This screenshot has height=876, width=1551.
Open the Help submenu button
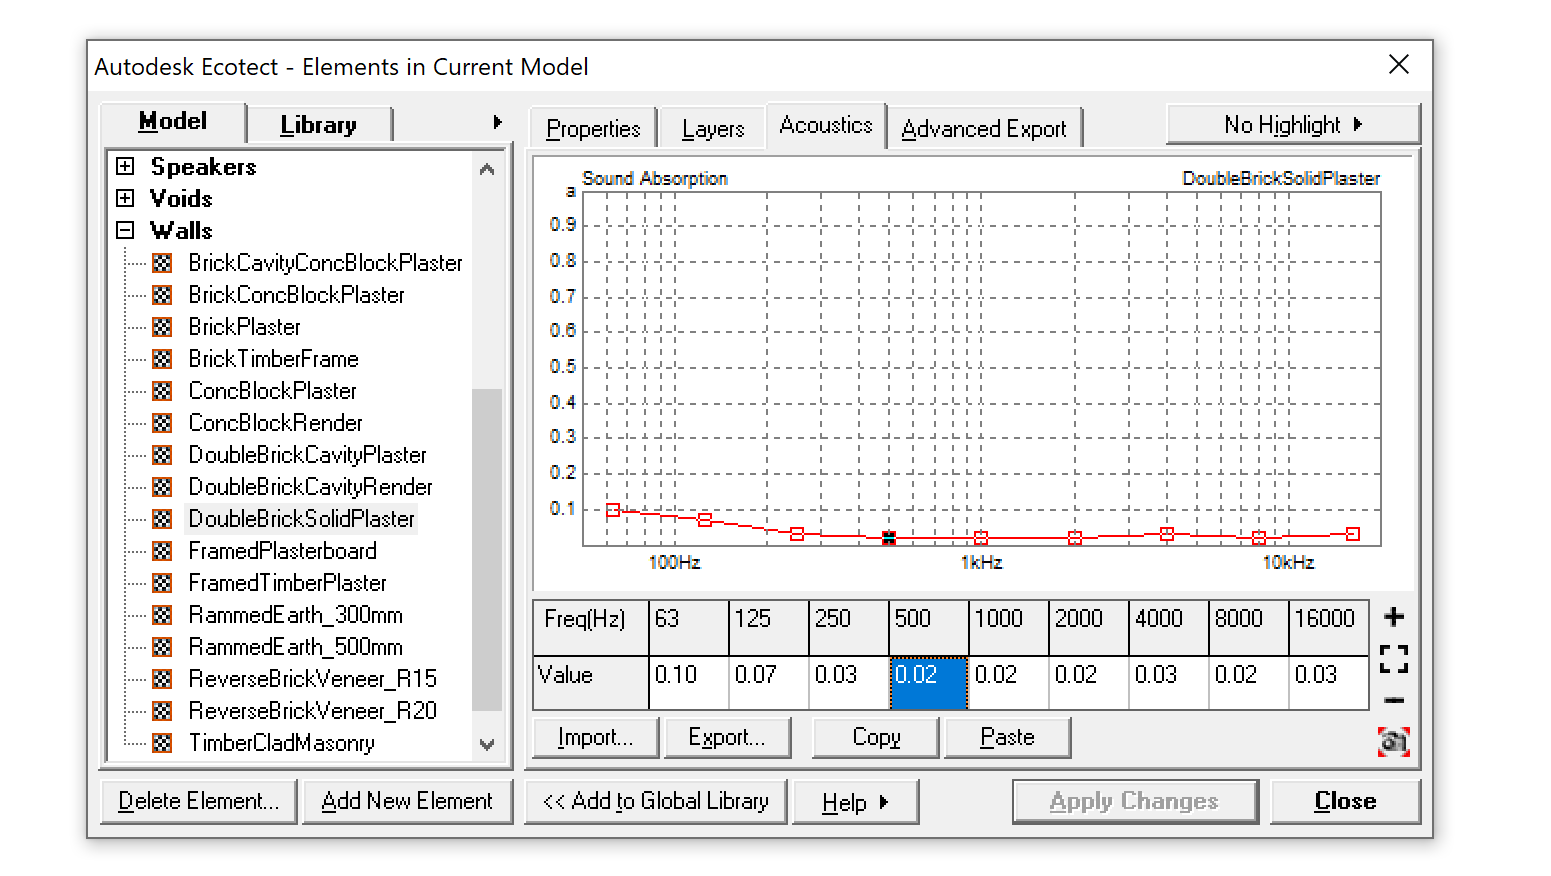pyautogui.click(x=855, y=802)
